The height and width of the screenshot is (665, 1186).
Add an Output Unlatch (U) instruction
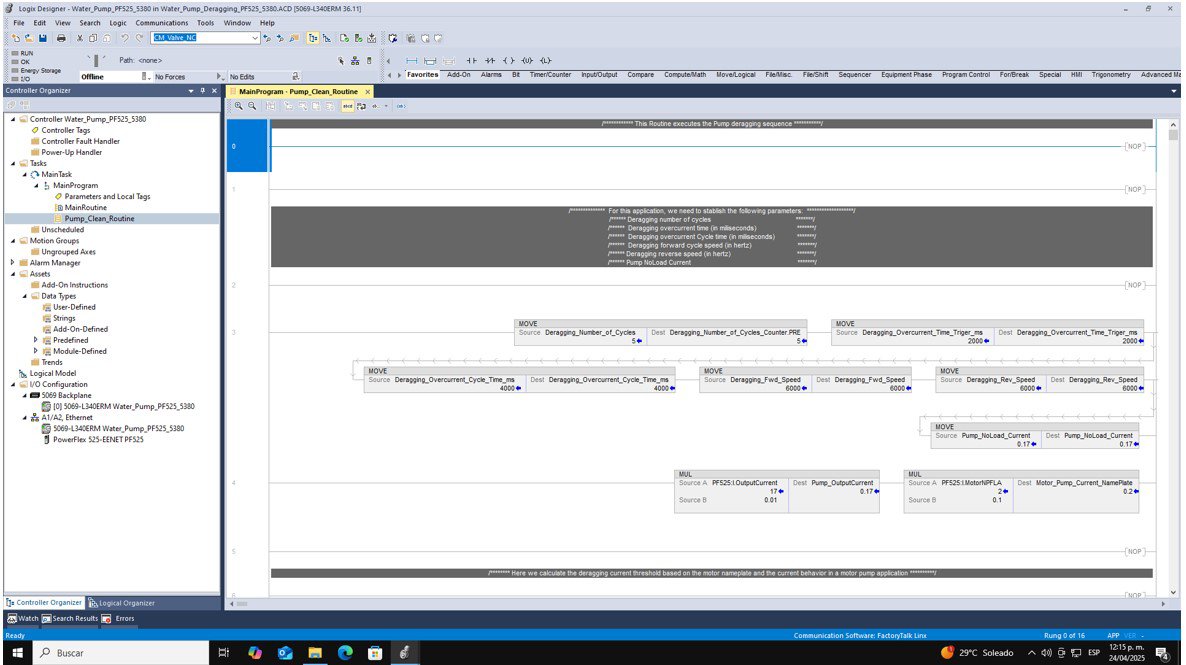tap(527, 61)
